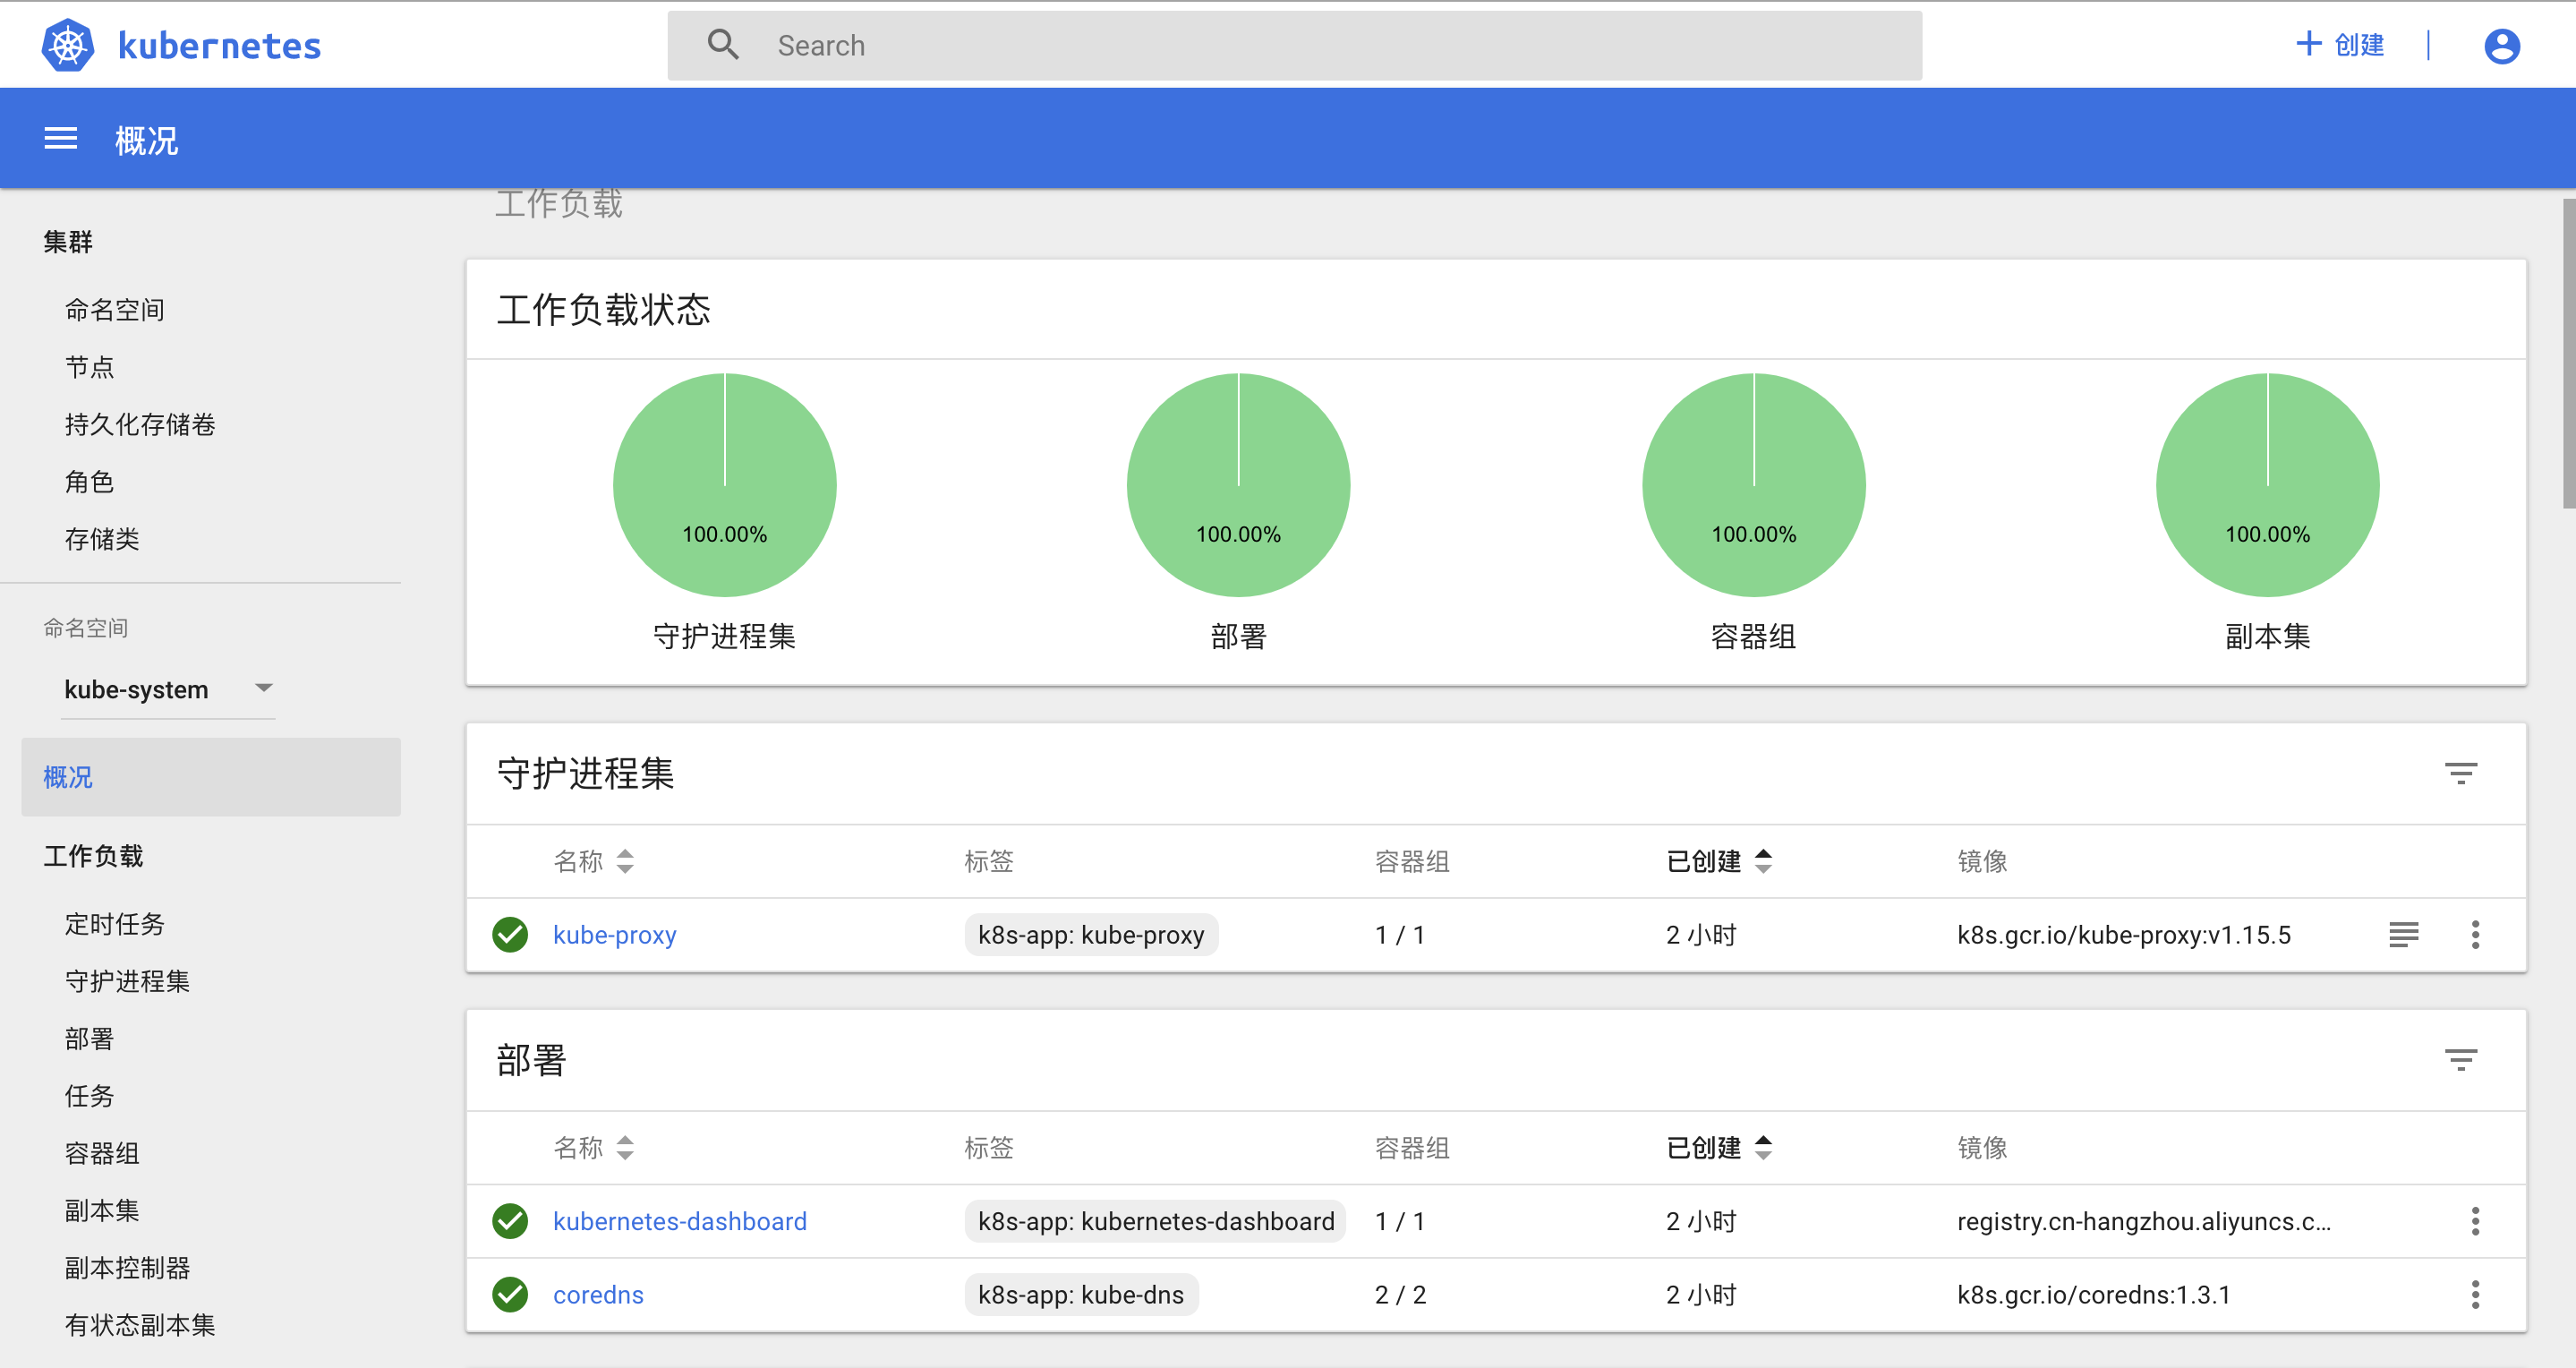Click the filter icon for 部署 table

point(2460,1060)
